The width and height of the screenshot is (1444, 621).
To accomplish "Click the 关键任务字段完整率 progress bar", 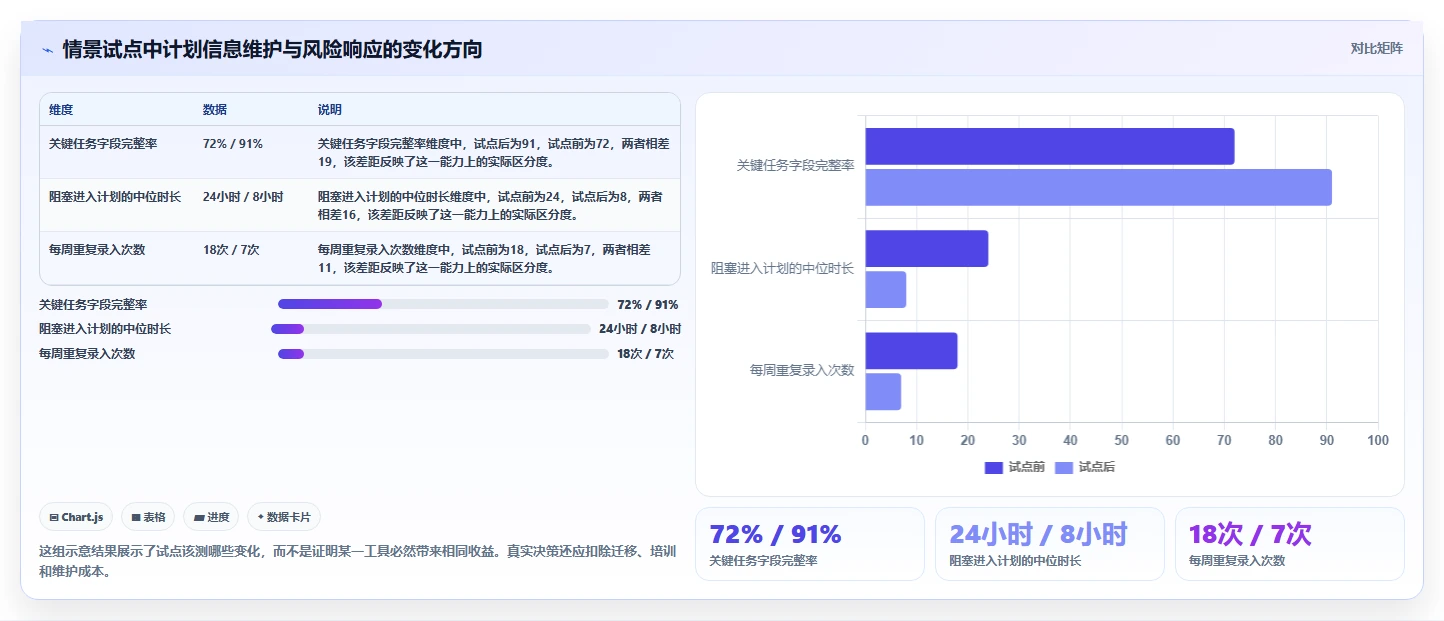I will (443, 304).
